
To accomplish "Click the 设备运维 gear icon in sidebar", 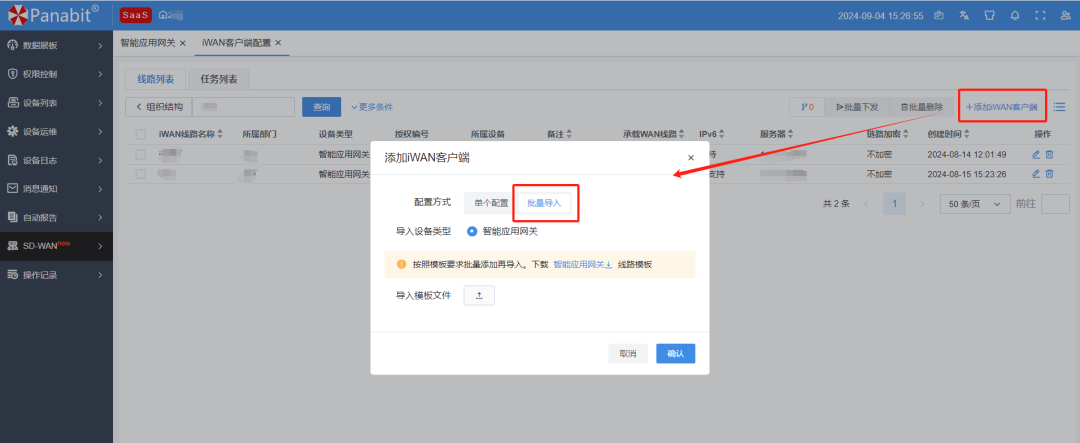I will click(12, 131).
